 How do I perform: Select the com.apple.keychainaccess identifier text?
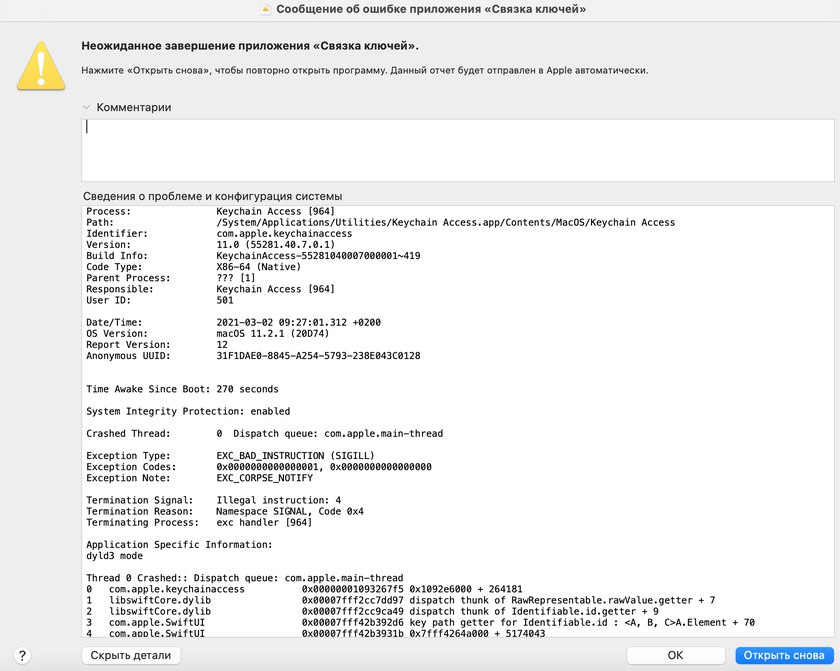point(284,233)
